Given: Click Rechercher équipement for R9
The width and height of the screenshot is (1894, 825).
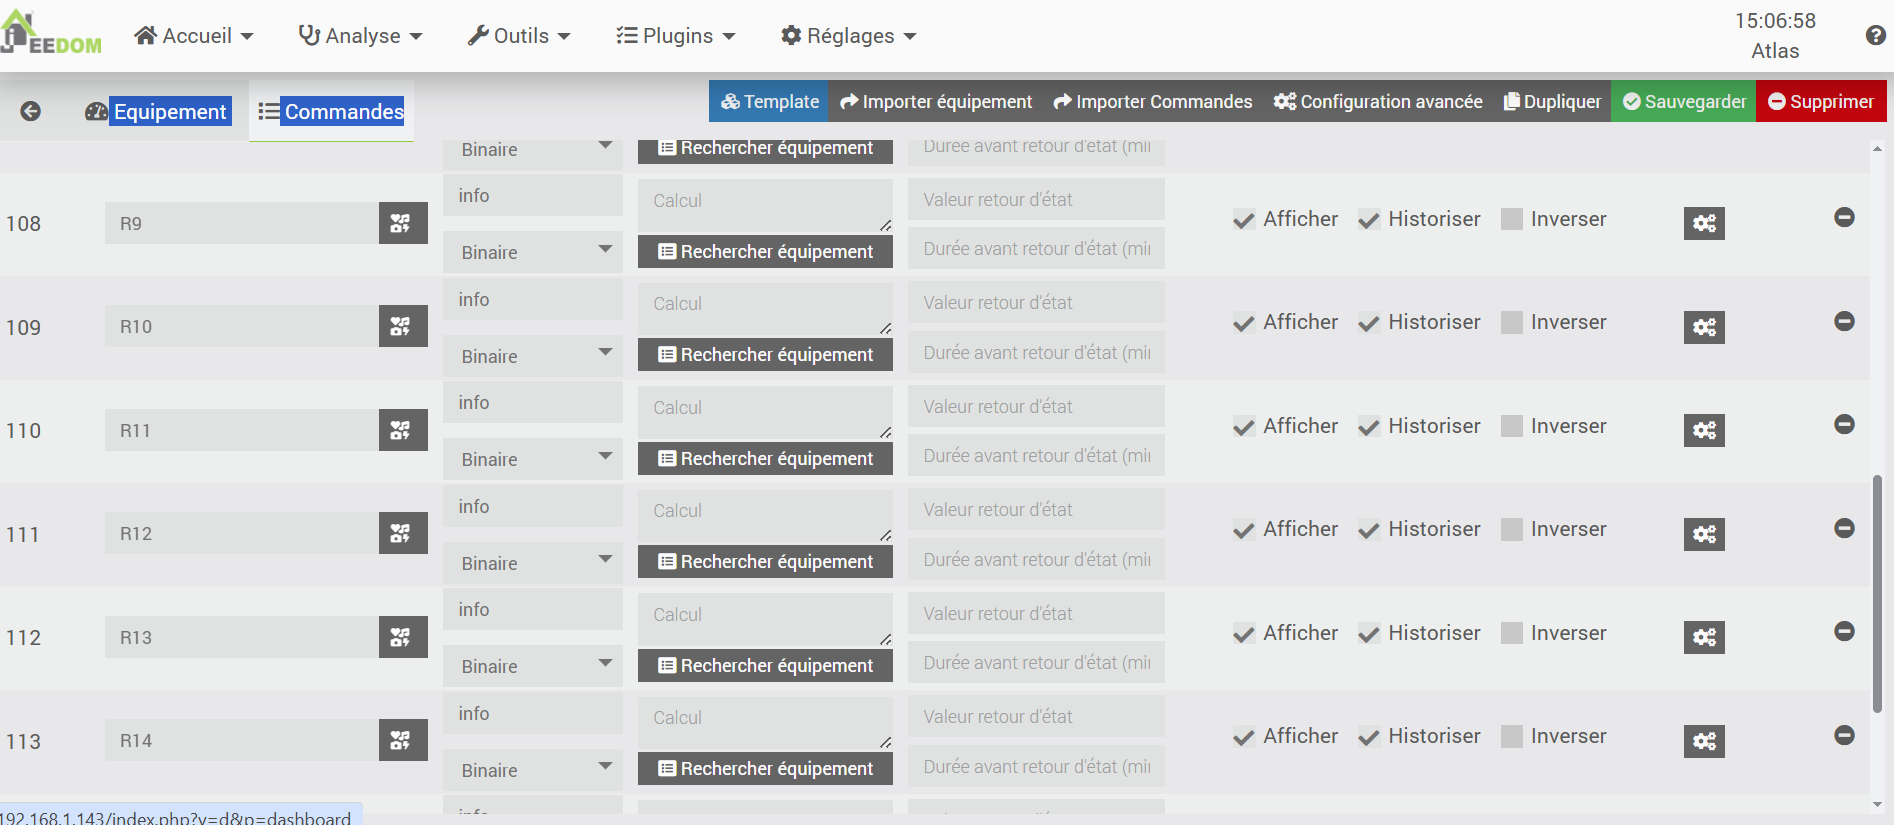Looking at the screenshot, I should point(765,252).
